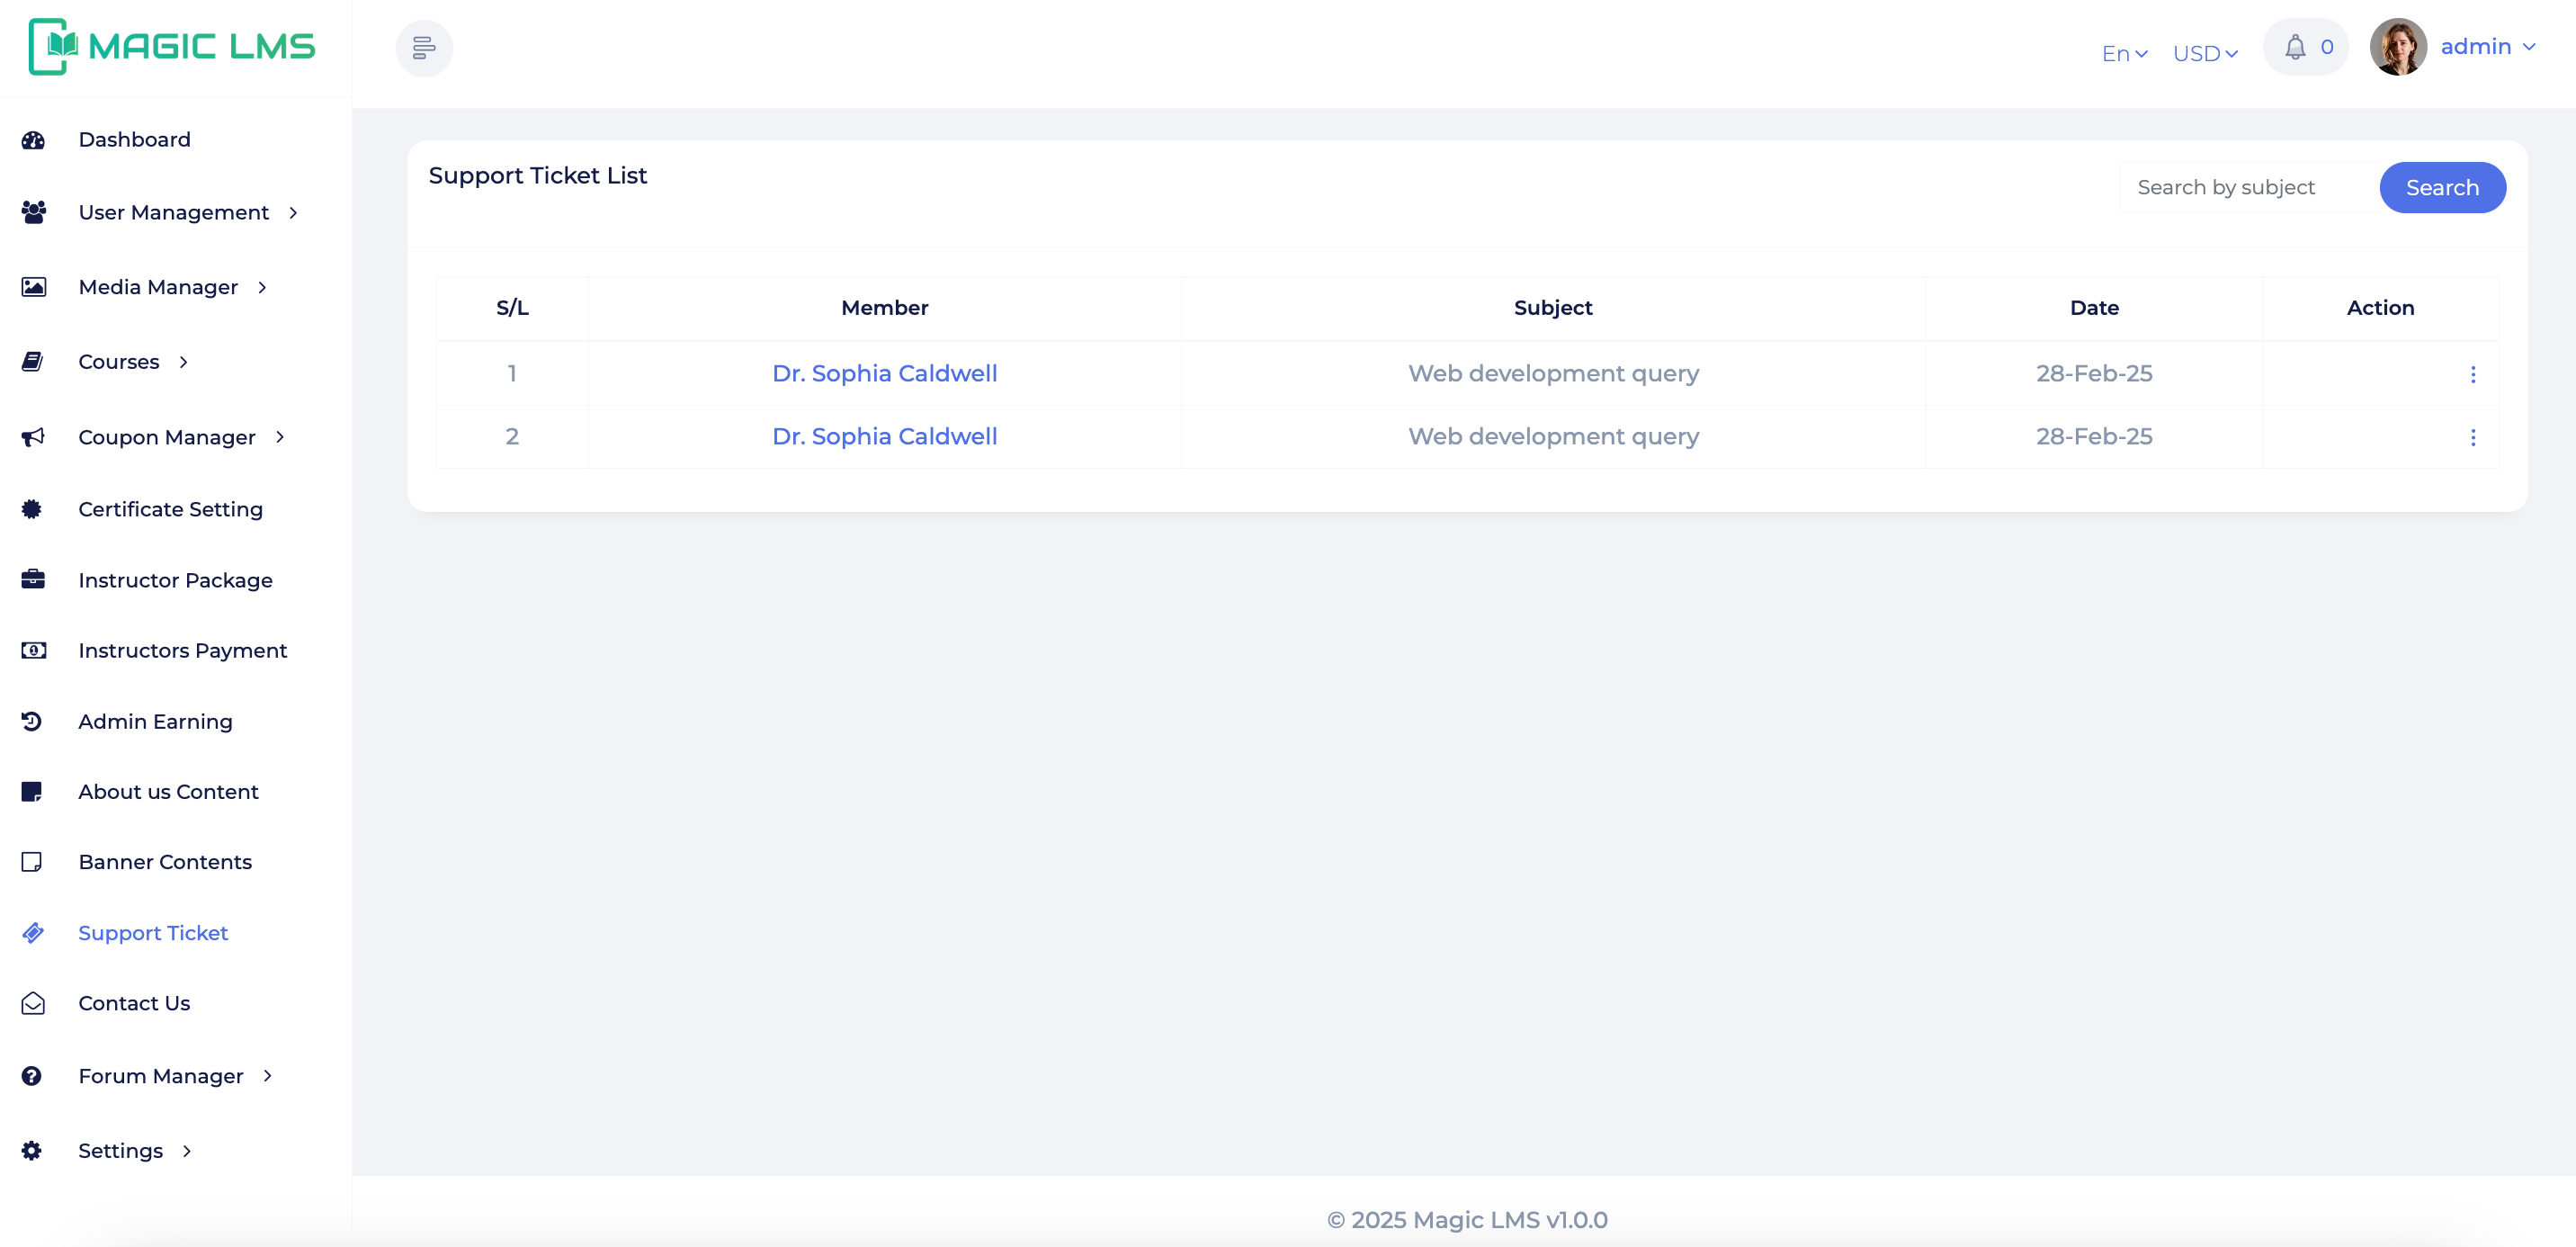Click the Support Ticket List heading

pos(538,176)
